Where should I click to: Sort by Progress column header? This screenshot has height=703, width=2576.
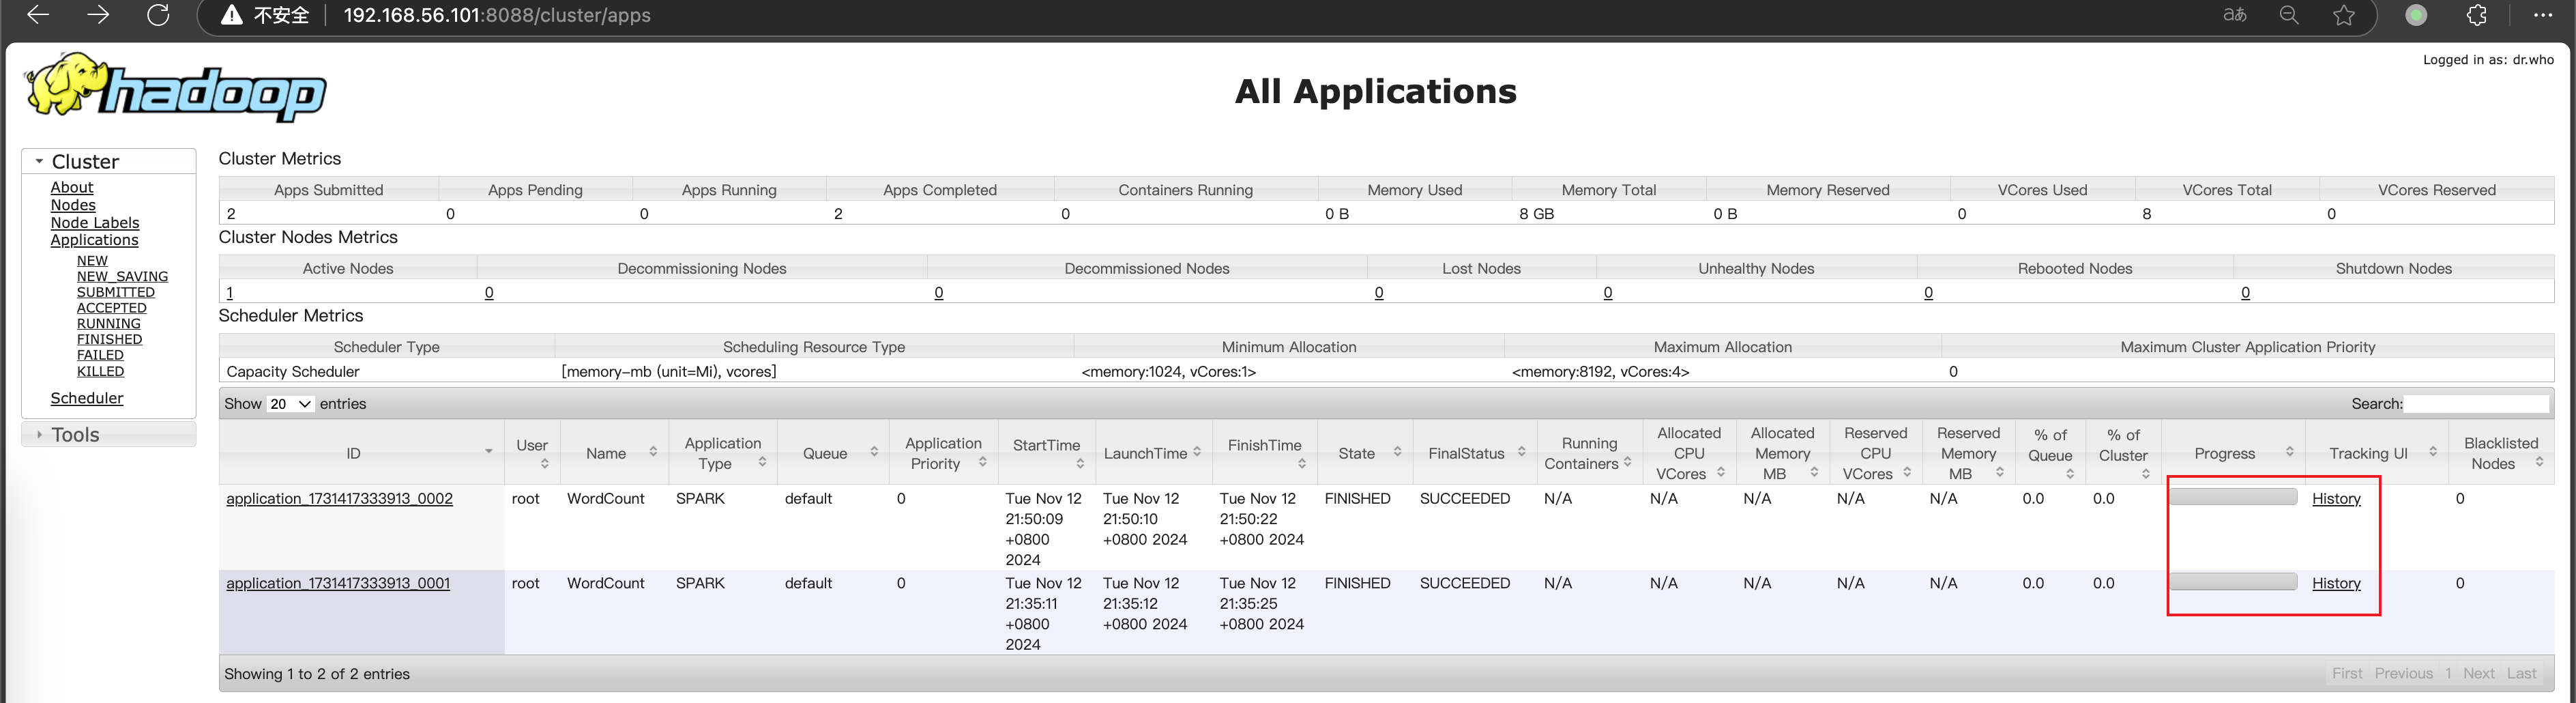[x=2234, y=453]
